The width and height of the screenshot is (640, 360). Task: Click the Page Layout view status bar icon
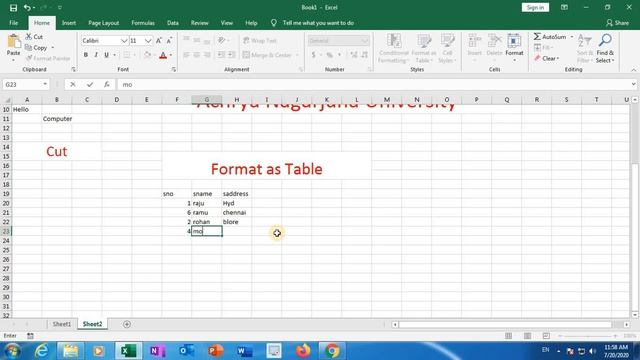pos(527,336)
